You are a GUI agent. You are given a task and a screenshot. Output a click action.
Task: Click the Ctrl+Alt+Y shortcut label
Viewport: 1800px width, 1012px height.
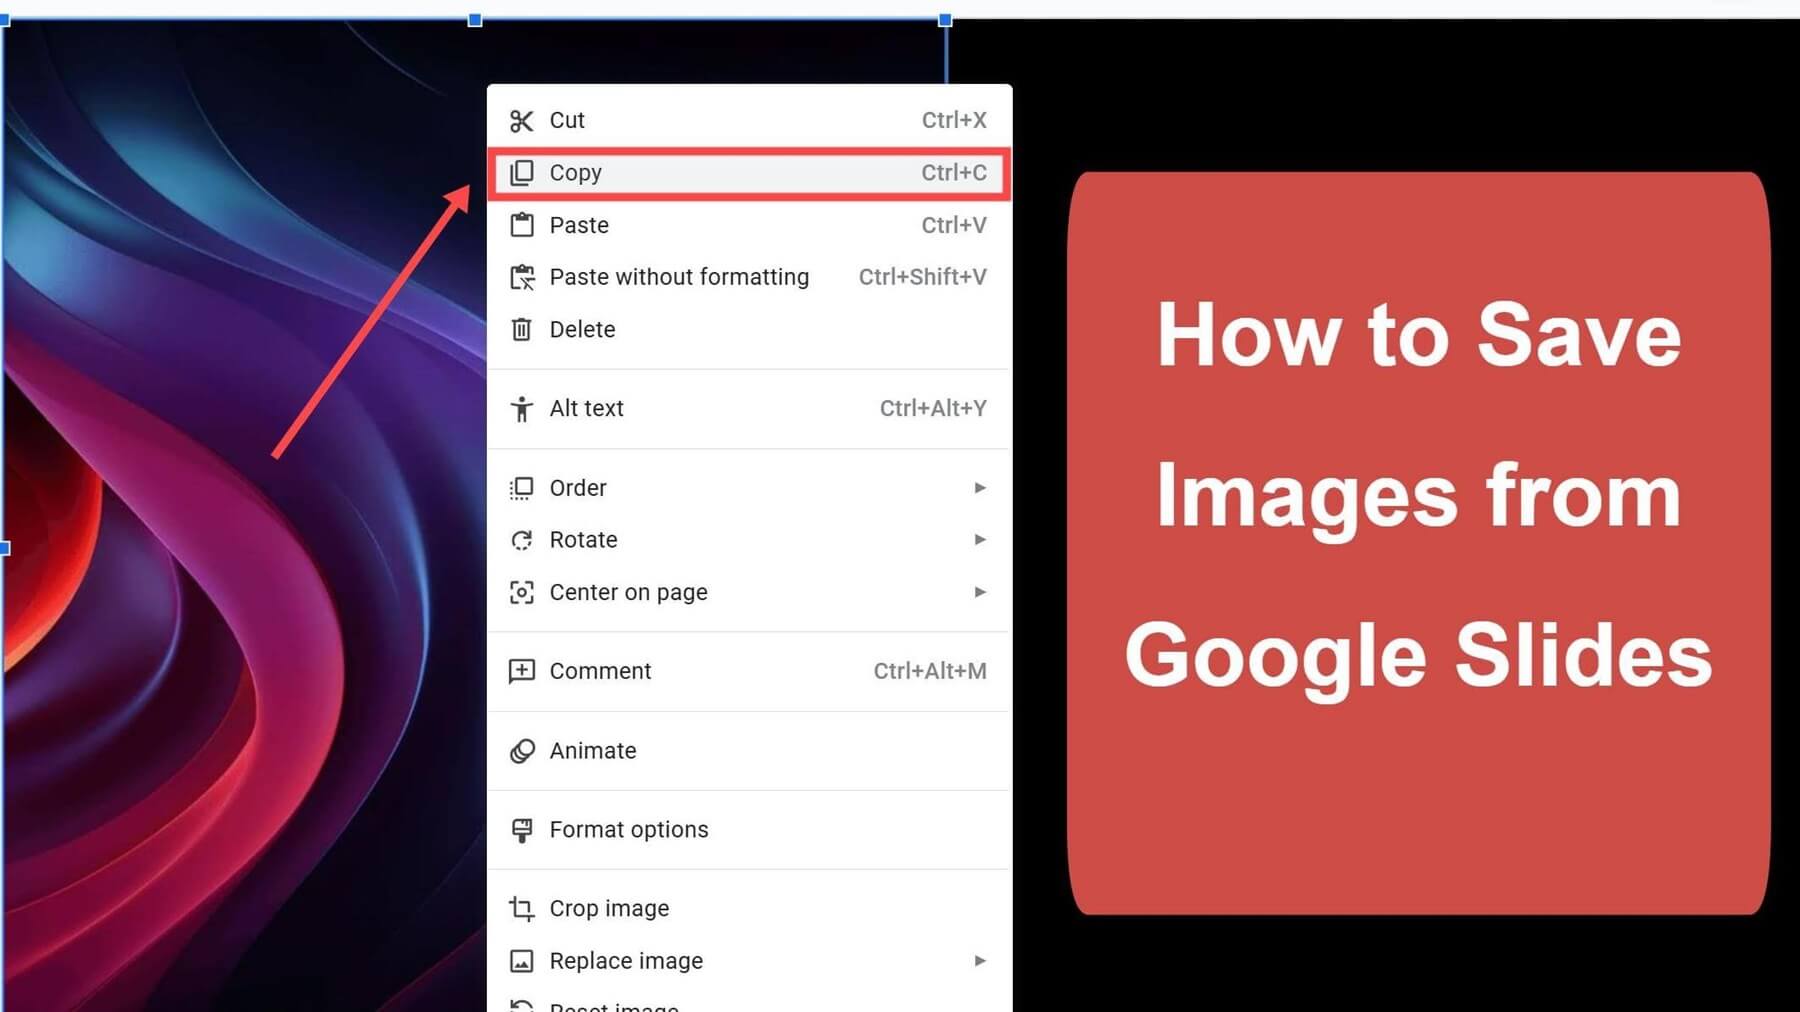tap(933, 408)
